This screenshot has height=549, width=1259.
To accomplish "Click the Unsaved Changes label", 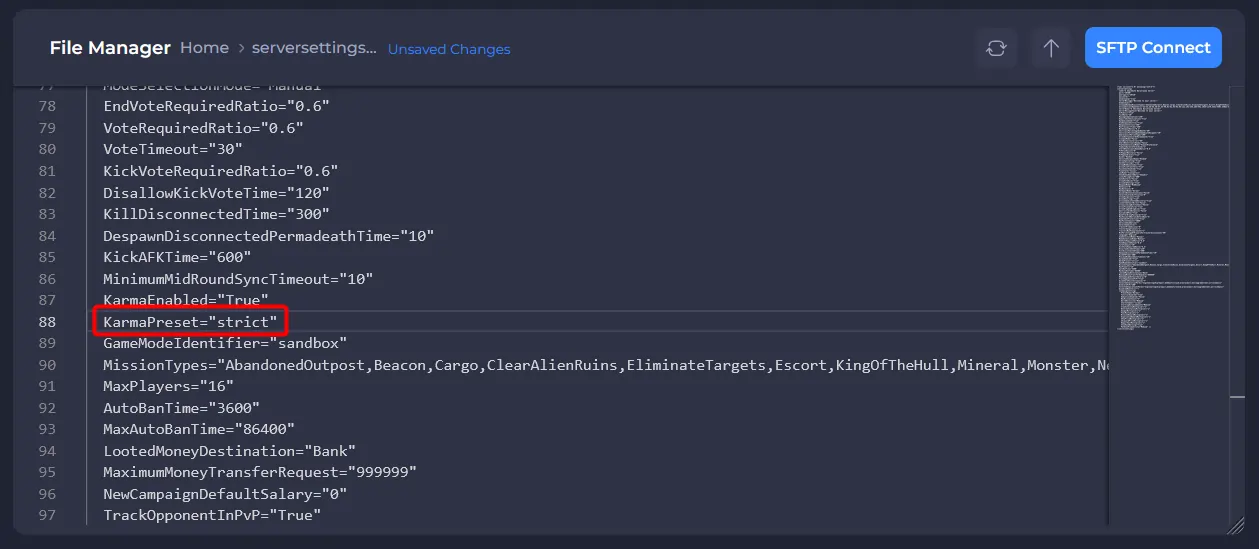I will point(449,49).
